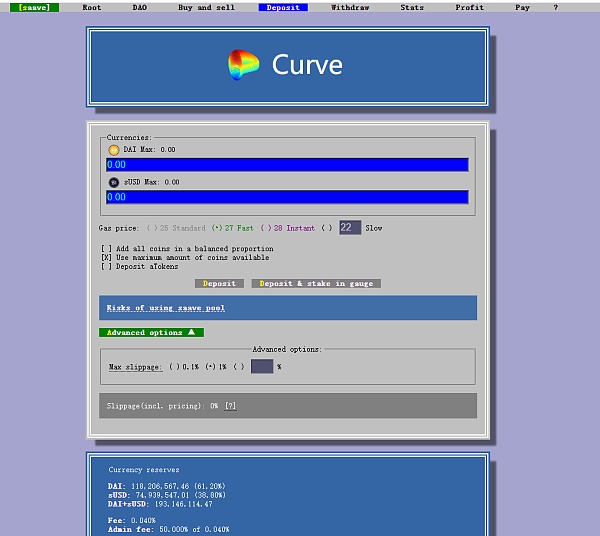
Task: Open the DAO menu item
Action: [x=140, y=8]
